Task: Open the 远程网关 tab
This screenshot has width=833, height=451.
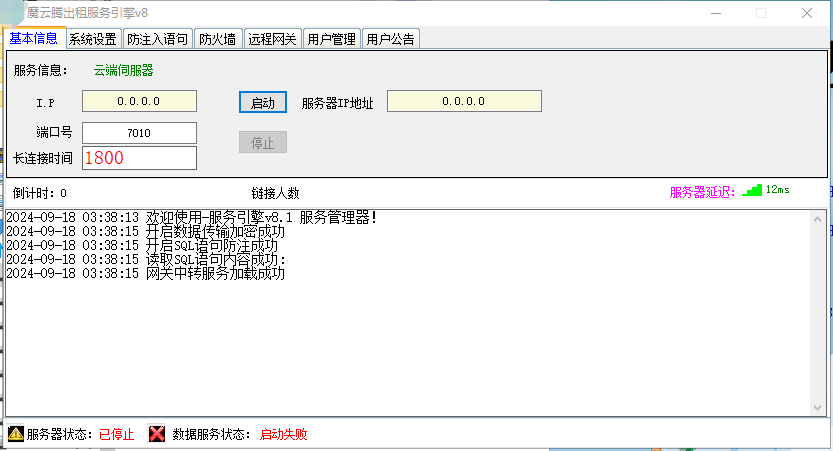Action: 273,39
